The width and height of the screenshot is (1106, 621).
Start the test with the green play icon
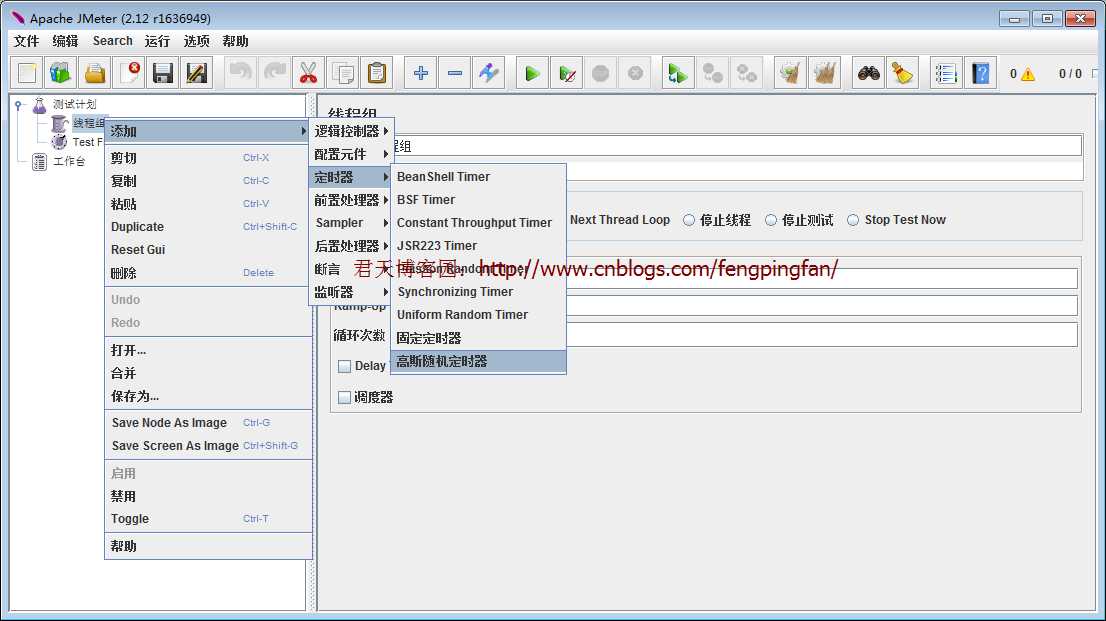533,73
